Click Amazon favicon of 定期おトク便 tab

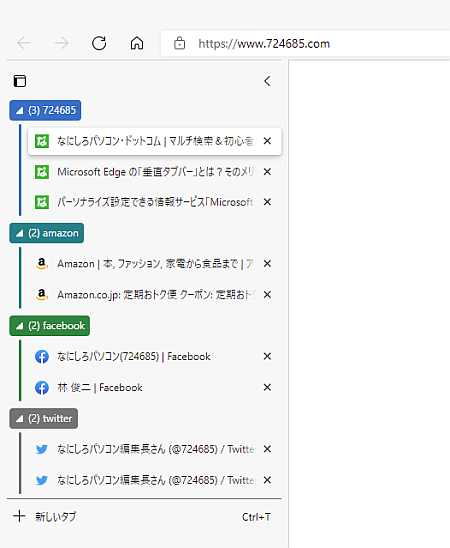point(42,295)
